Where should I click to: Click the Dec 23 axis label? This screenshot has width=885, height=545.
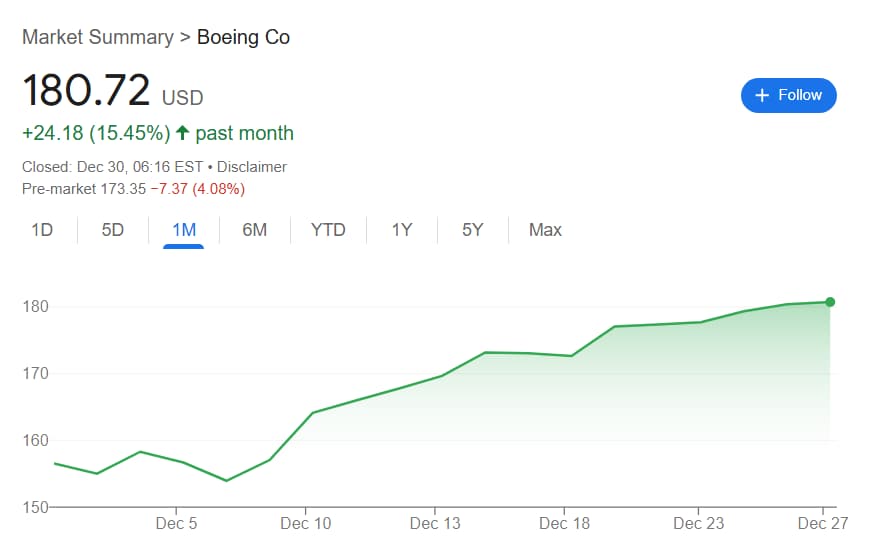click(699, 524)
